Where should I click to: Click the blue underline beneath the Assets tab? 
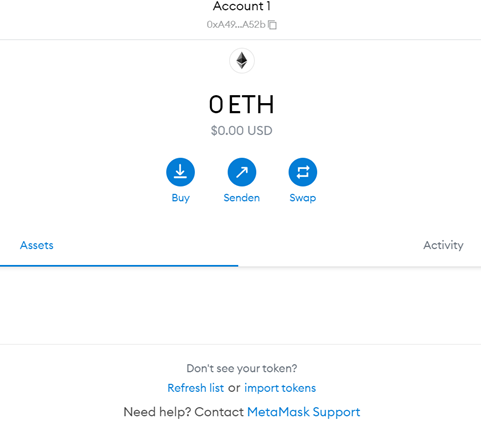tap(119, 266)
